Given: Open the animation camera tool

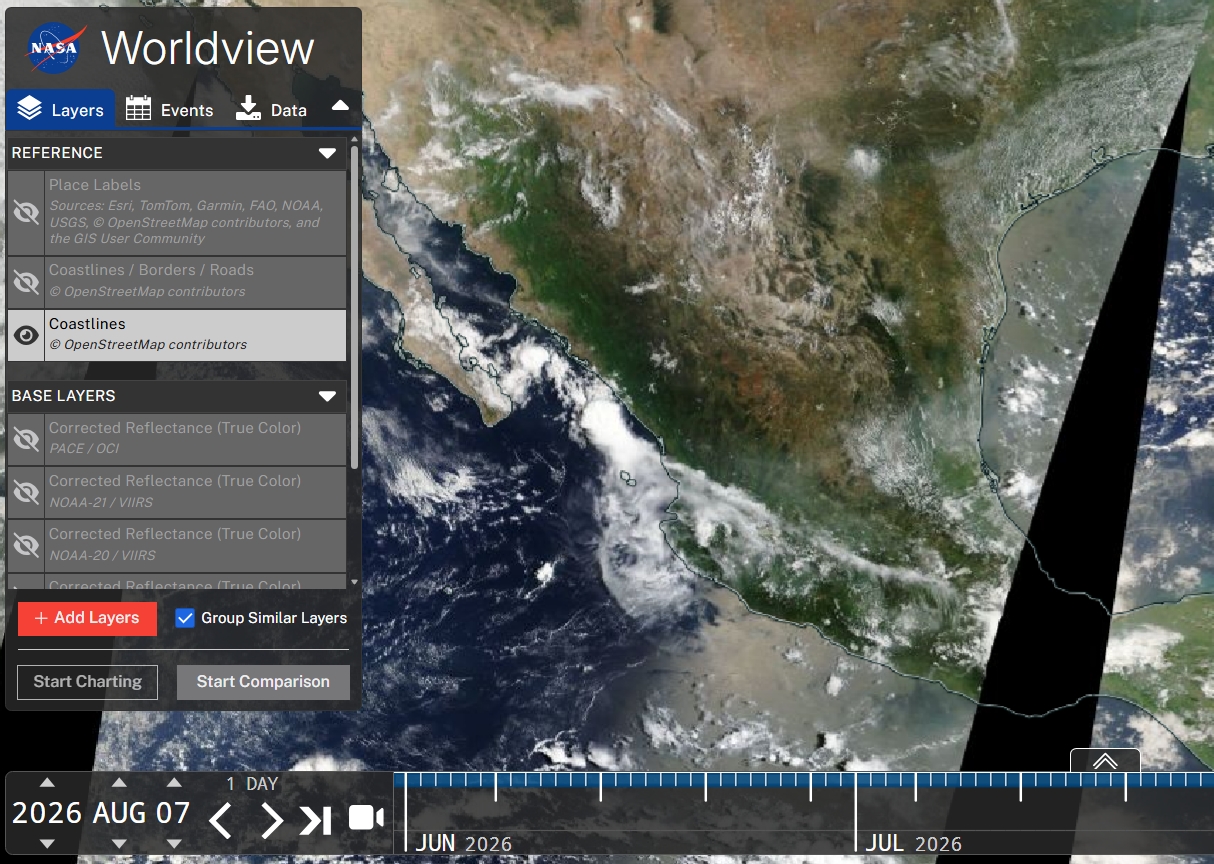Looking at the screenshot, I should coord(366,818).
